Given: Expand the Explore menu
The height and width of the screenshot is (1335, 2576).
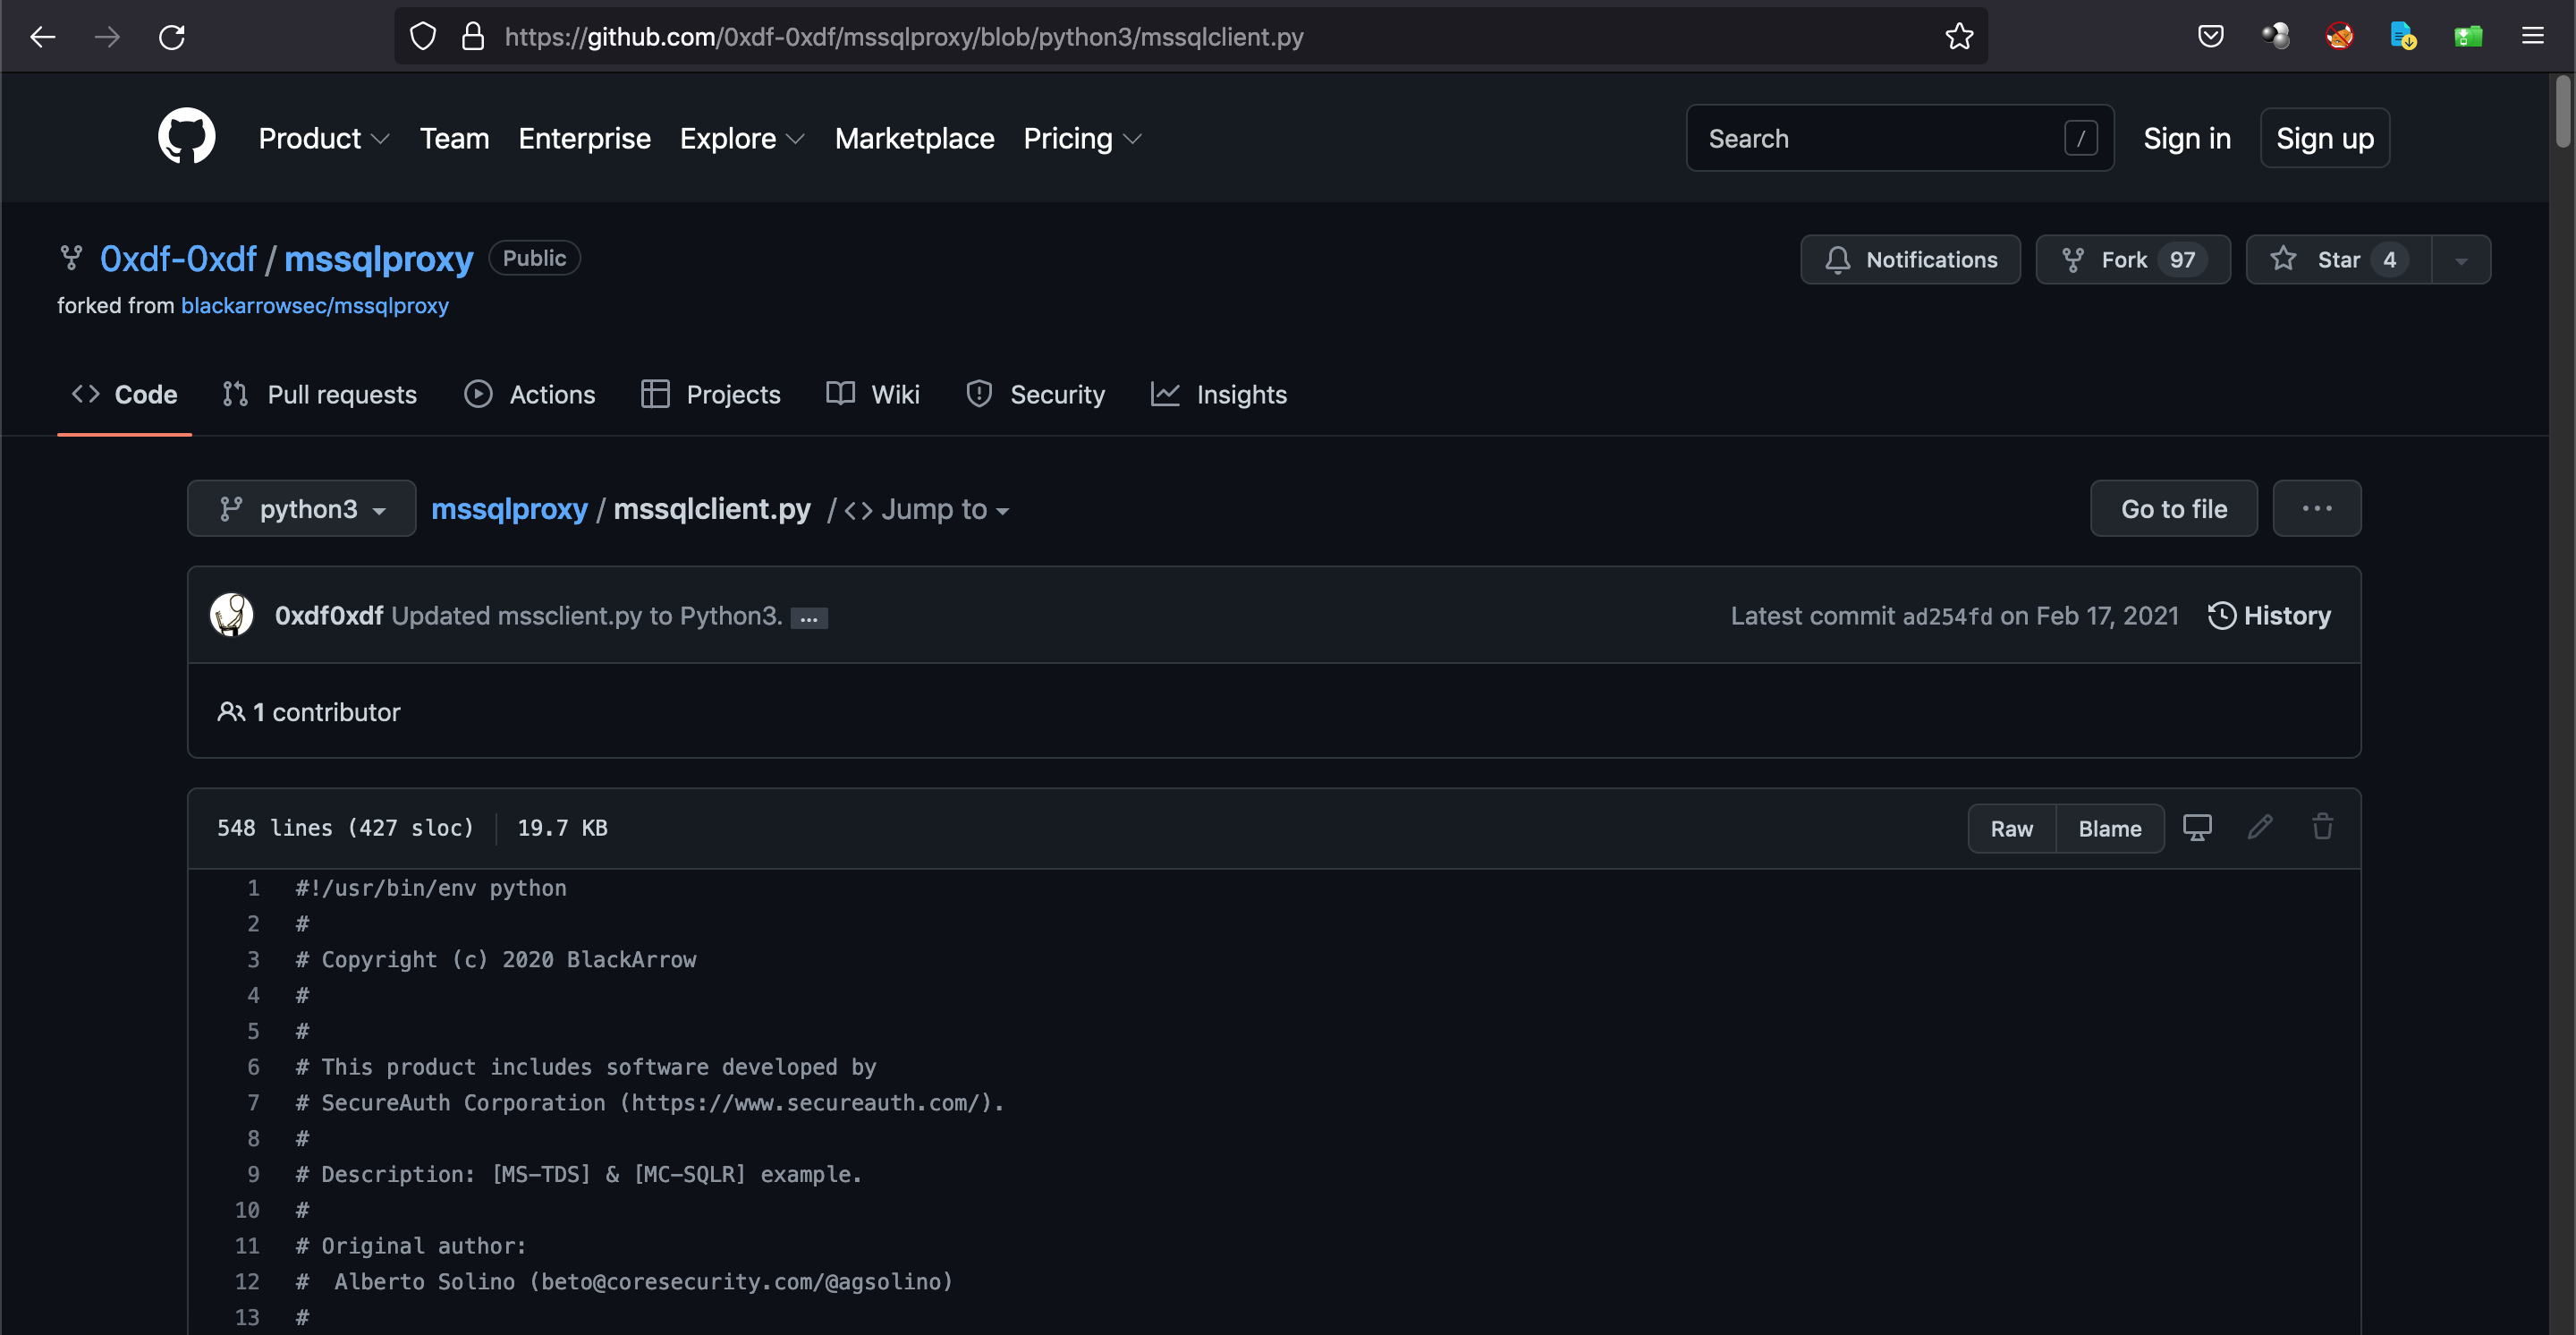Looking at the screenshot, I should tap(741, 138).
